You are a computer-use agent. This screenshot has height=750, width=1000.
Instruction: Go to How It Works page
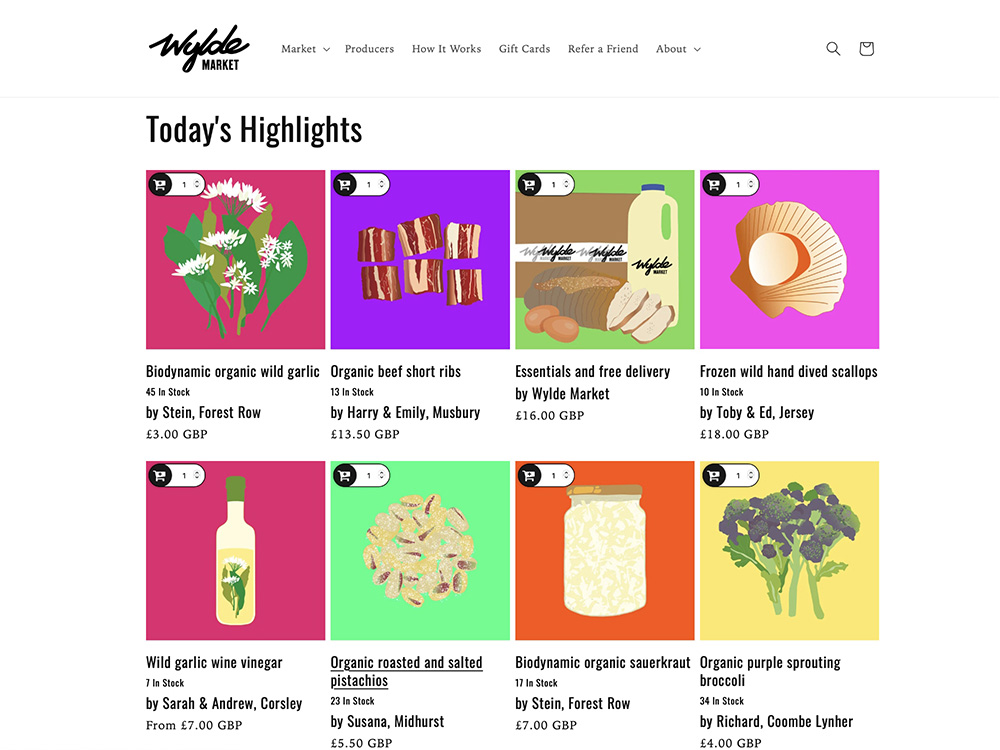[446, 49]
